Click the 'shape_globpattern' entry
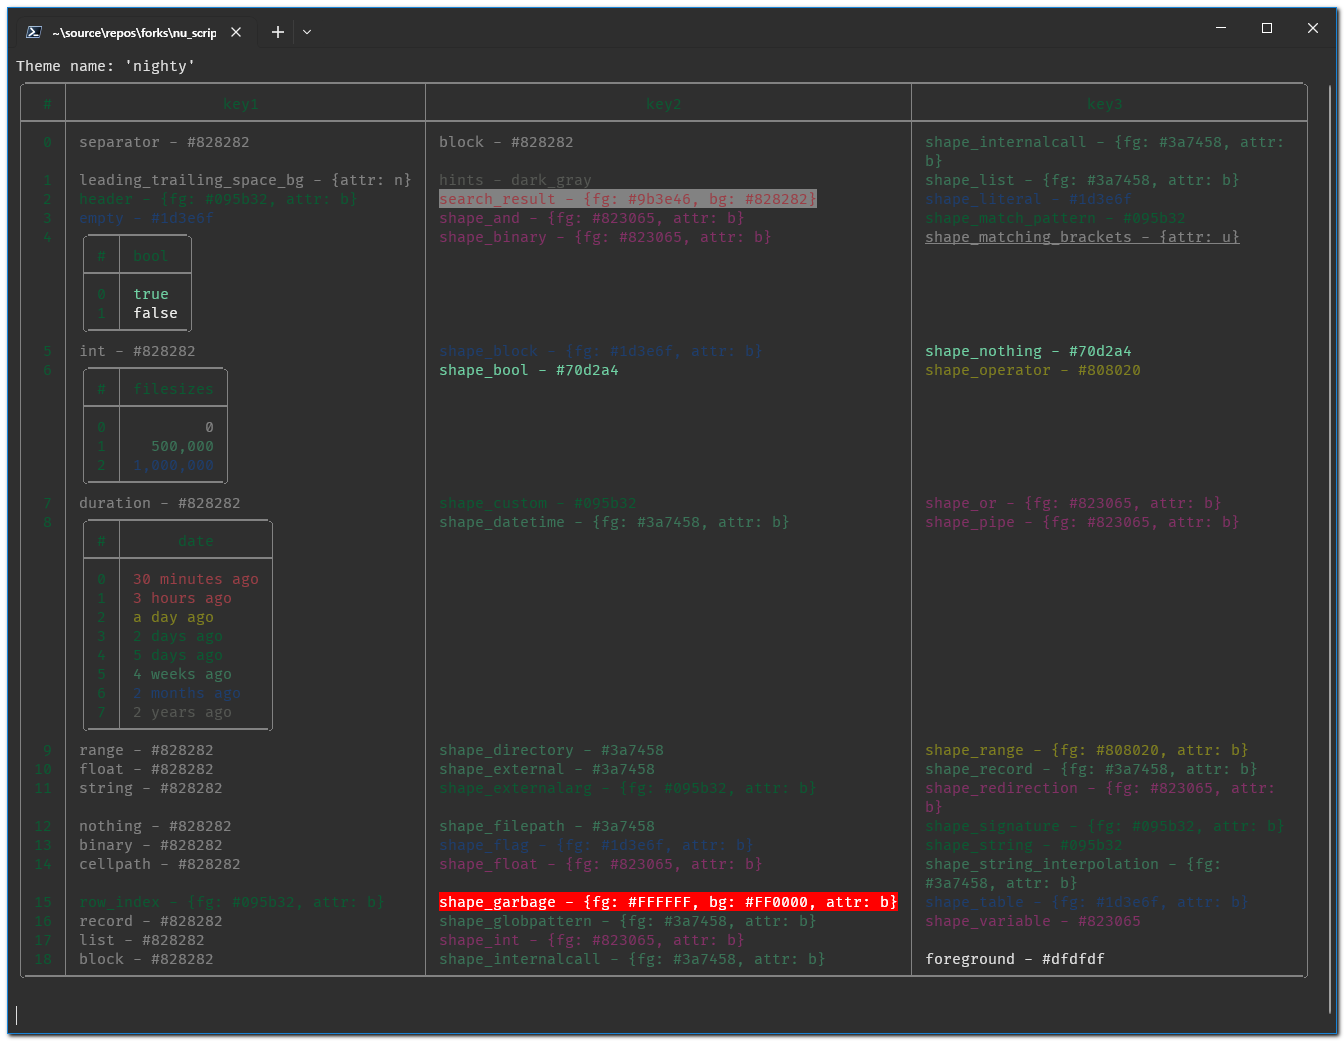This screenshot has width=1344, height=1041. [628, 921]
